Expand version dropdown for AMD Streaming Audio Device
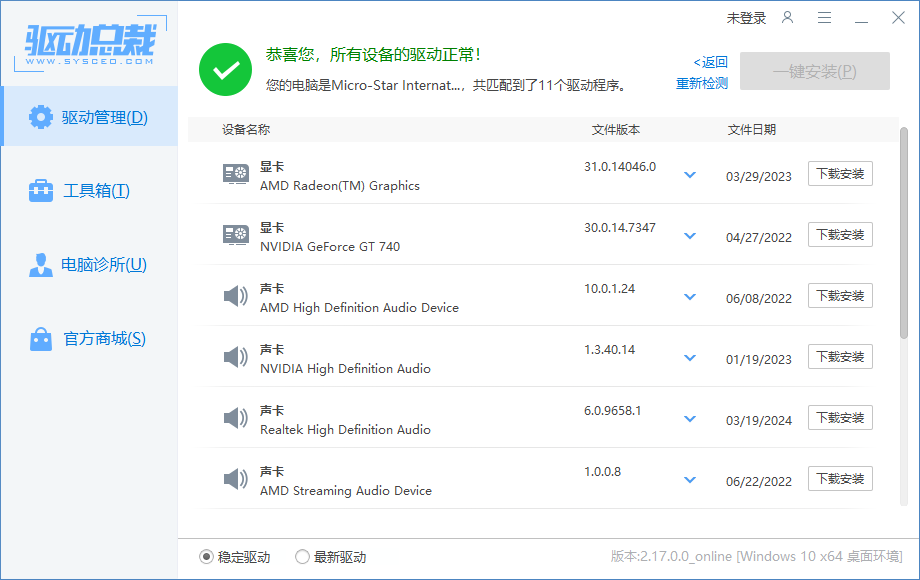The width and height of the screenshot is (920, 580). coord(690,480)
